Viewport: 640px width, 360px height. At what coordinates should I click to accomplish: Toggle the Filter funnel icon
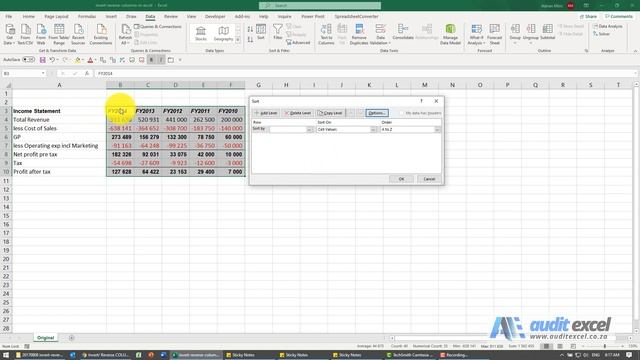[x=278, y=32]
